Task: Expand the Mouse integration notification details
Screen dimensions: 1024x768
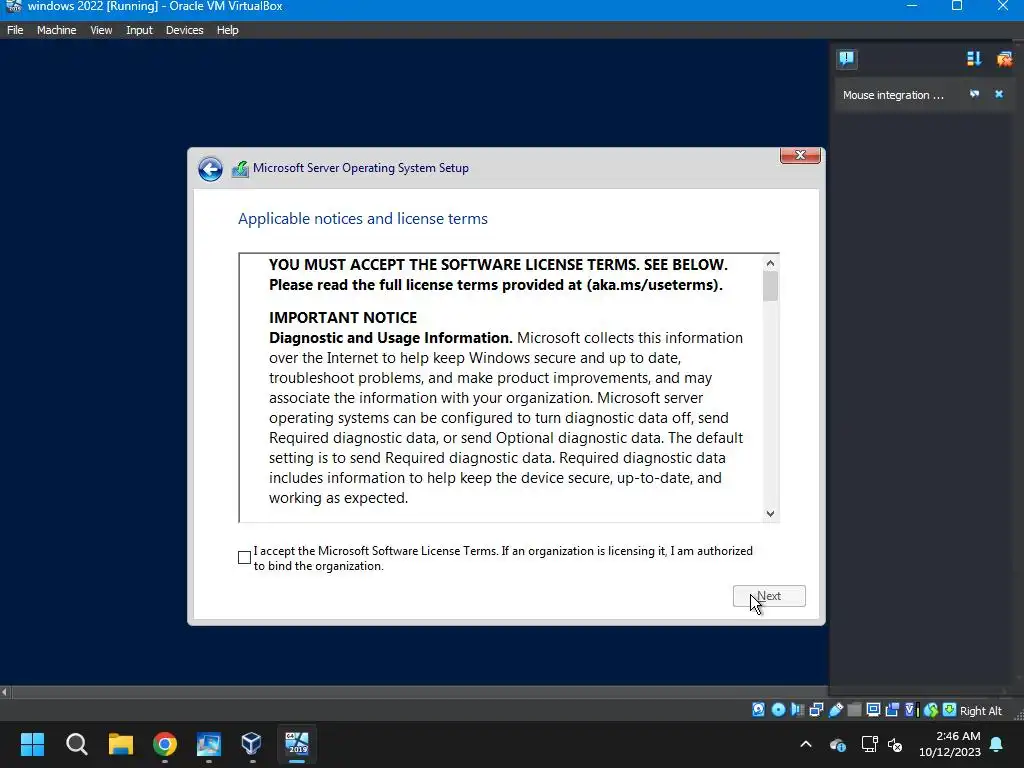Action: pos(974,94)
